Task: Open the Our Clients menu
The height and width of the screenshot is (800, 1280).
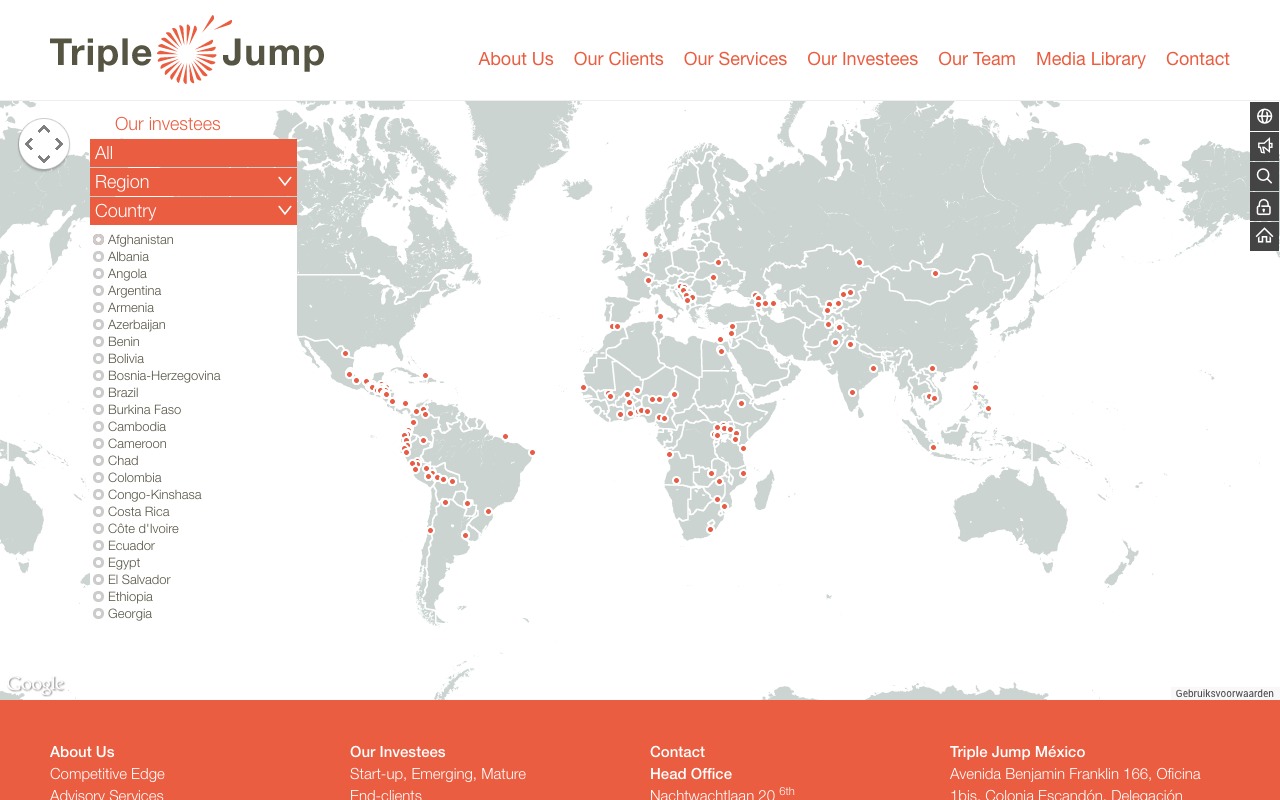Action: click(x=618, y=59)
